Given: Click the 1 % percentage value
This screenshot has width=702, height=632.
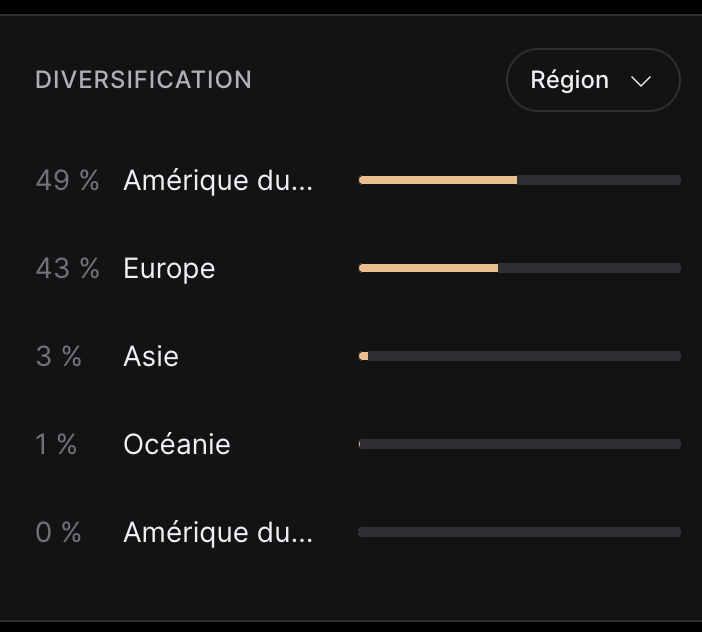Looking at the screenshot, I should click(57, 444).
